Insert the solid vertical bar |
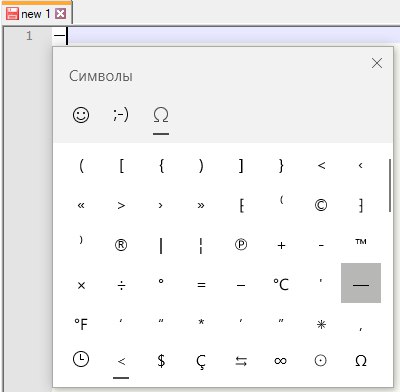This screenshot has height=392, width=400. coord(161,246)
